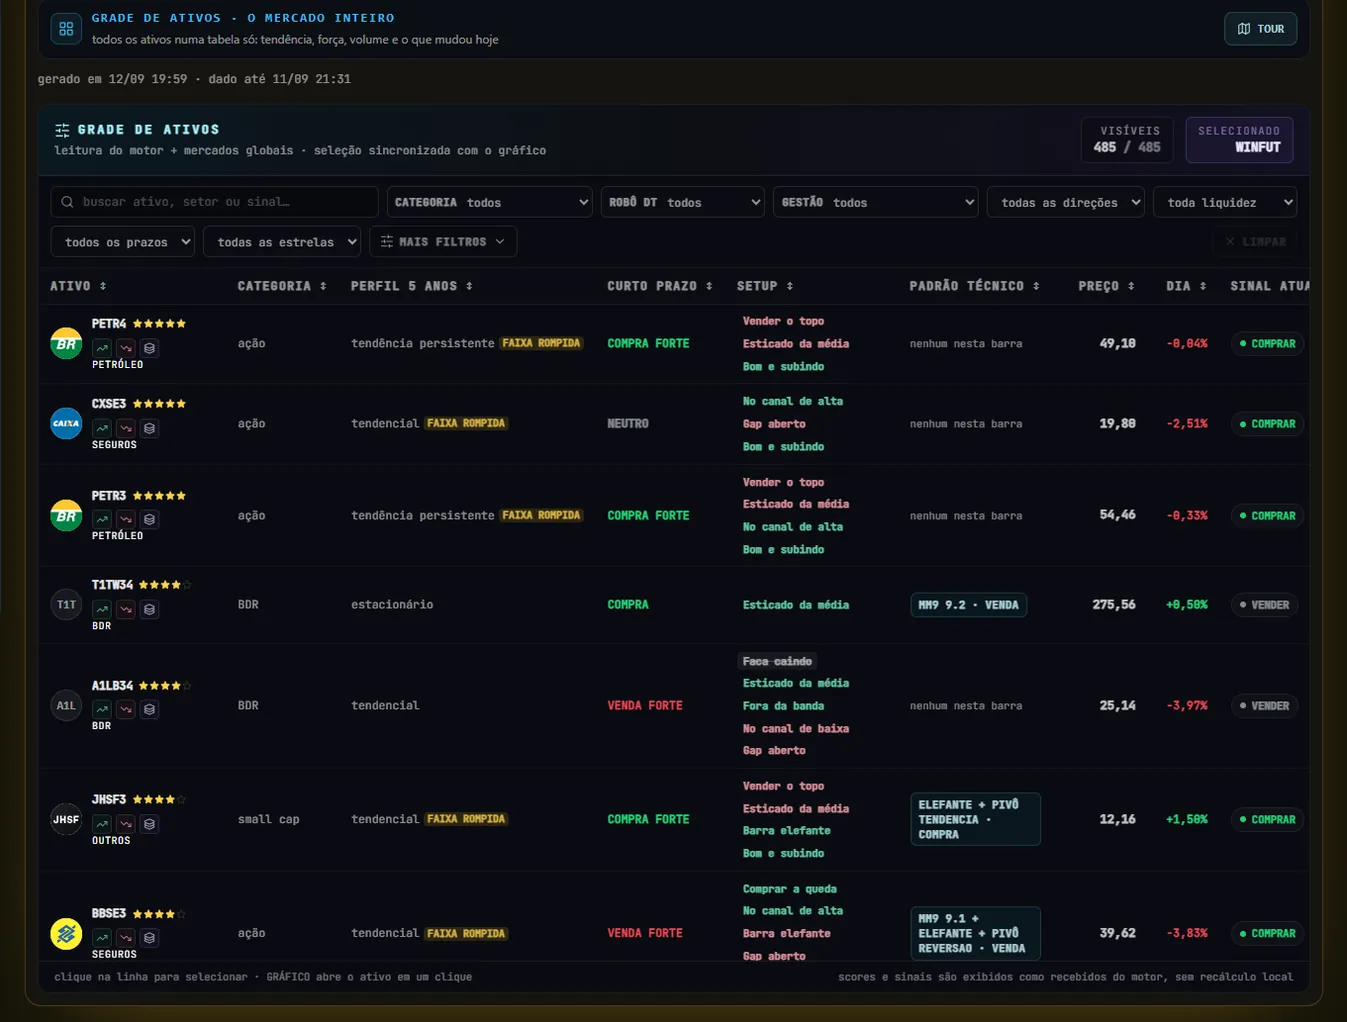Sort by the PREÇO column header
Viewport: 1347px width, 1022px height.
click(1106, 286)
